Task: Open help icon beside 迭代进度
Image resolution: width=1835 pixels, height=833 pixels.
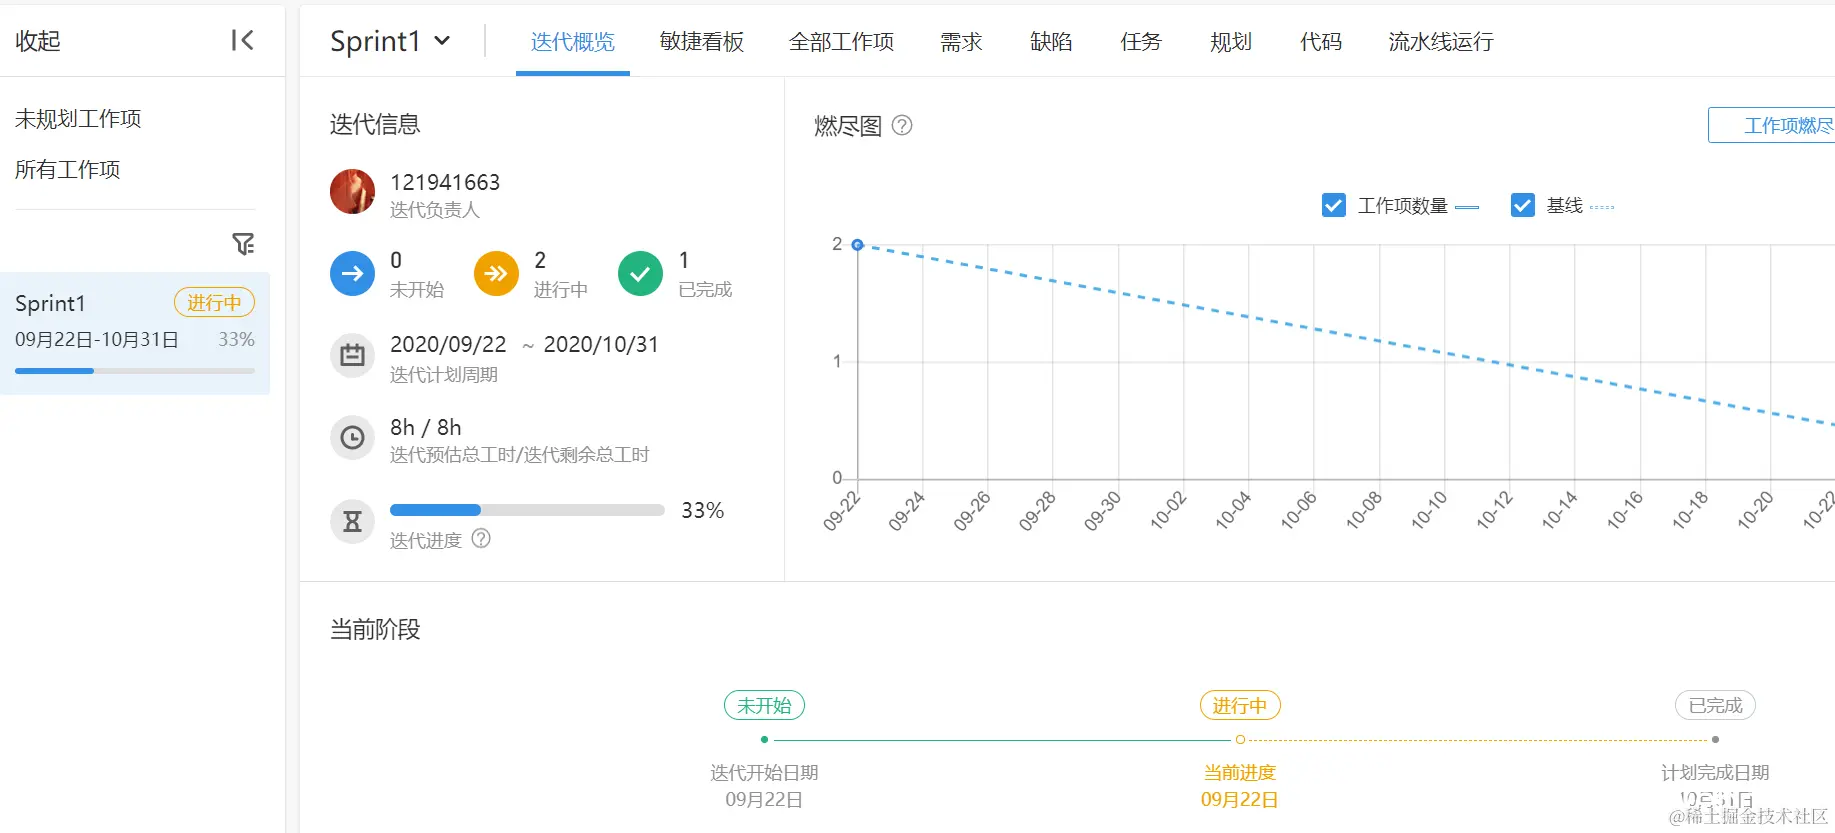Action: [x=481, y=539]
